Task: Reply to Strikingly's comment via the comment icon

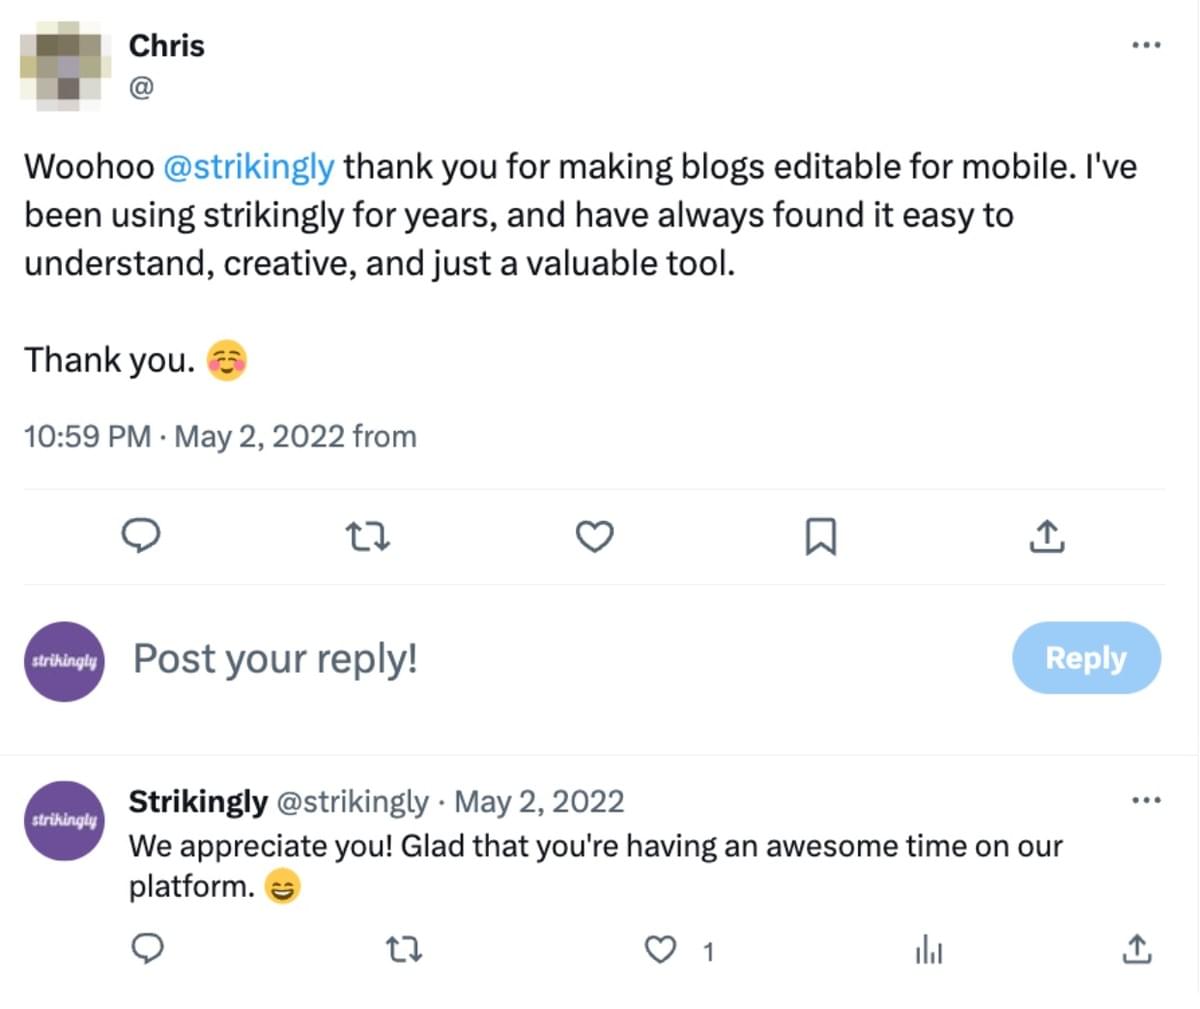Action: point(148,949)
